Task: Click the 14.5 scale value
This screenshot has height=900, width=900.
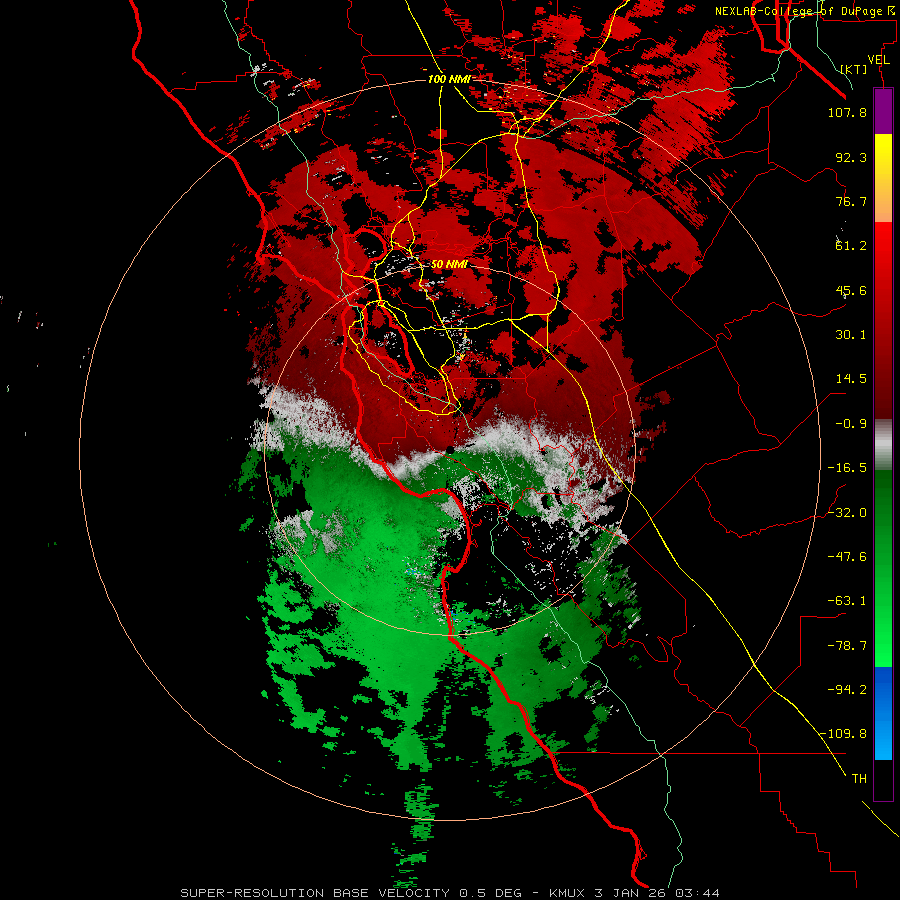Action: pyautogui.click(x=851, y=379)
